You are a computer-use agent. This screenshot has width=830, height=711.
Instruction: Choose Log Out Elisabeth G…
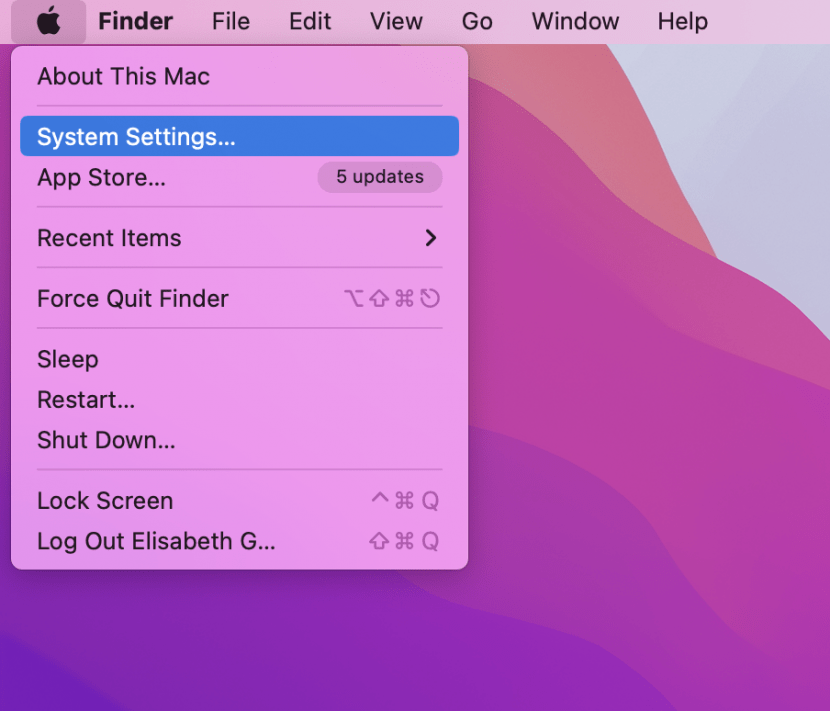(239, 541)
